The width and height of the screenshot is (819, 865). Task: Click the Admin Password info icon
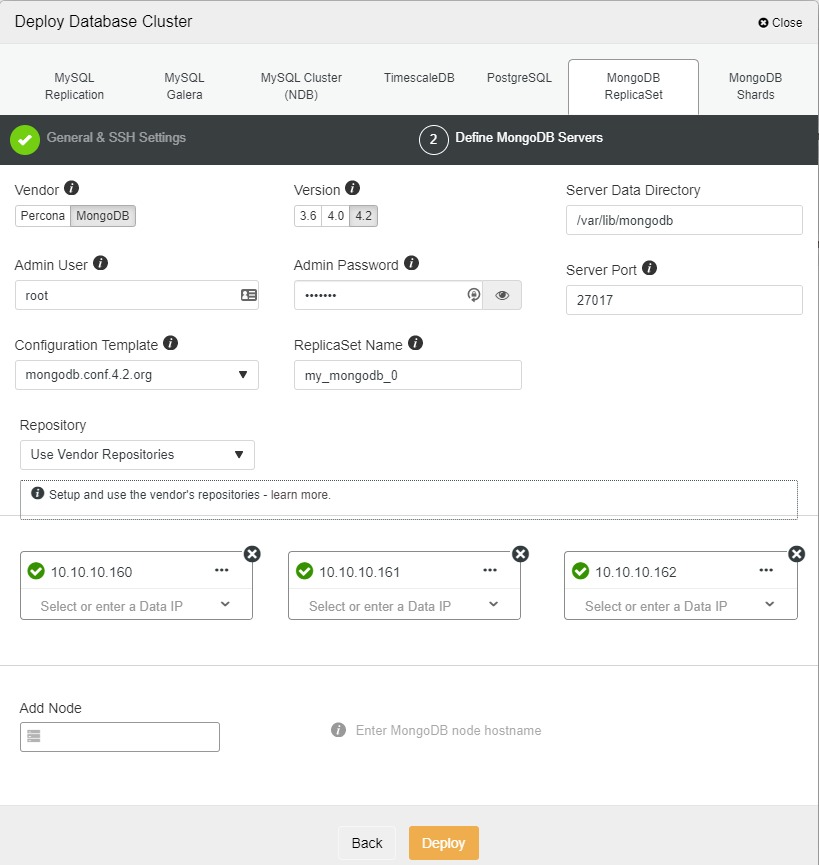[411, 264]
